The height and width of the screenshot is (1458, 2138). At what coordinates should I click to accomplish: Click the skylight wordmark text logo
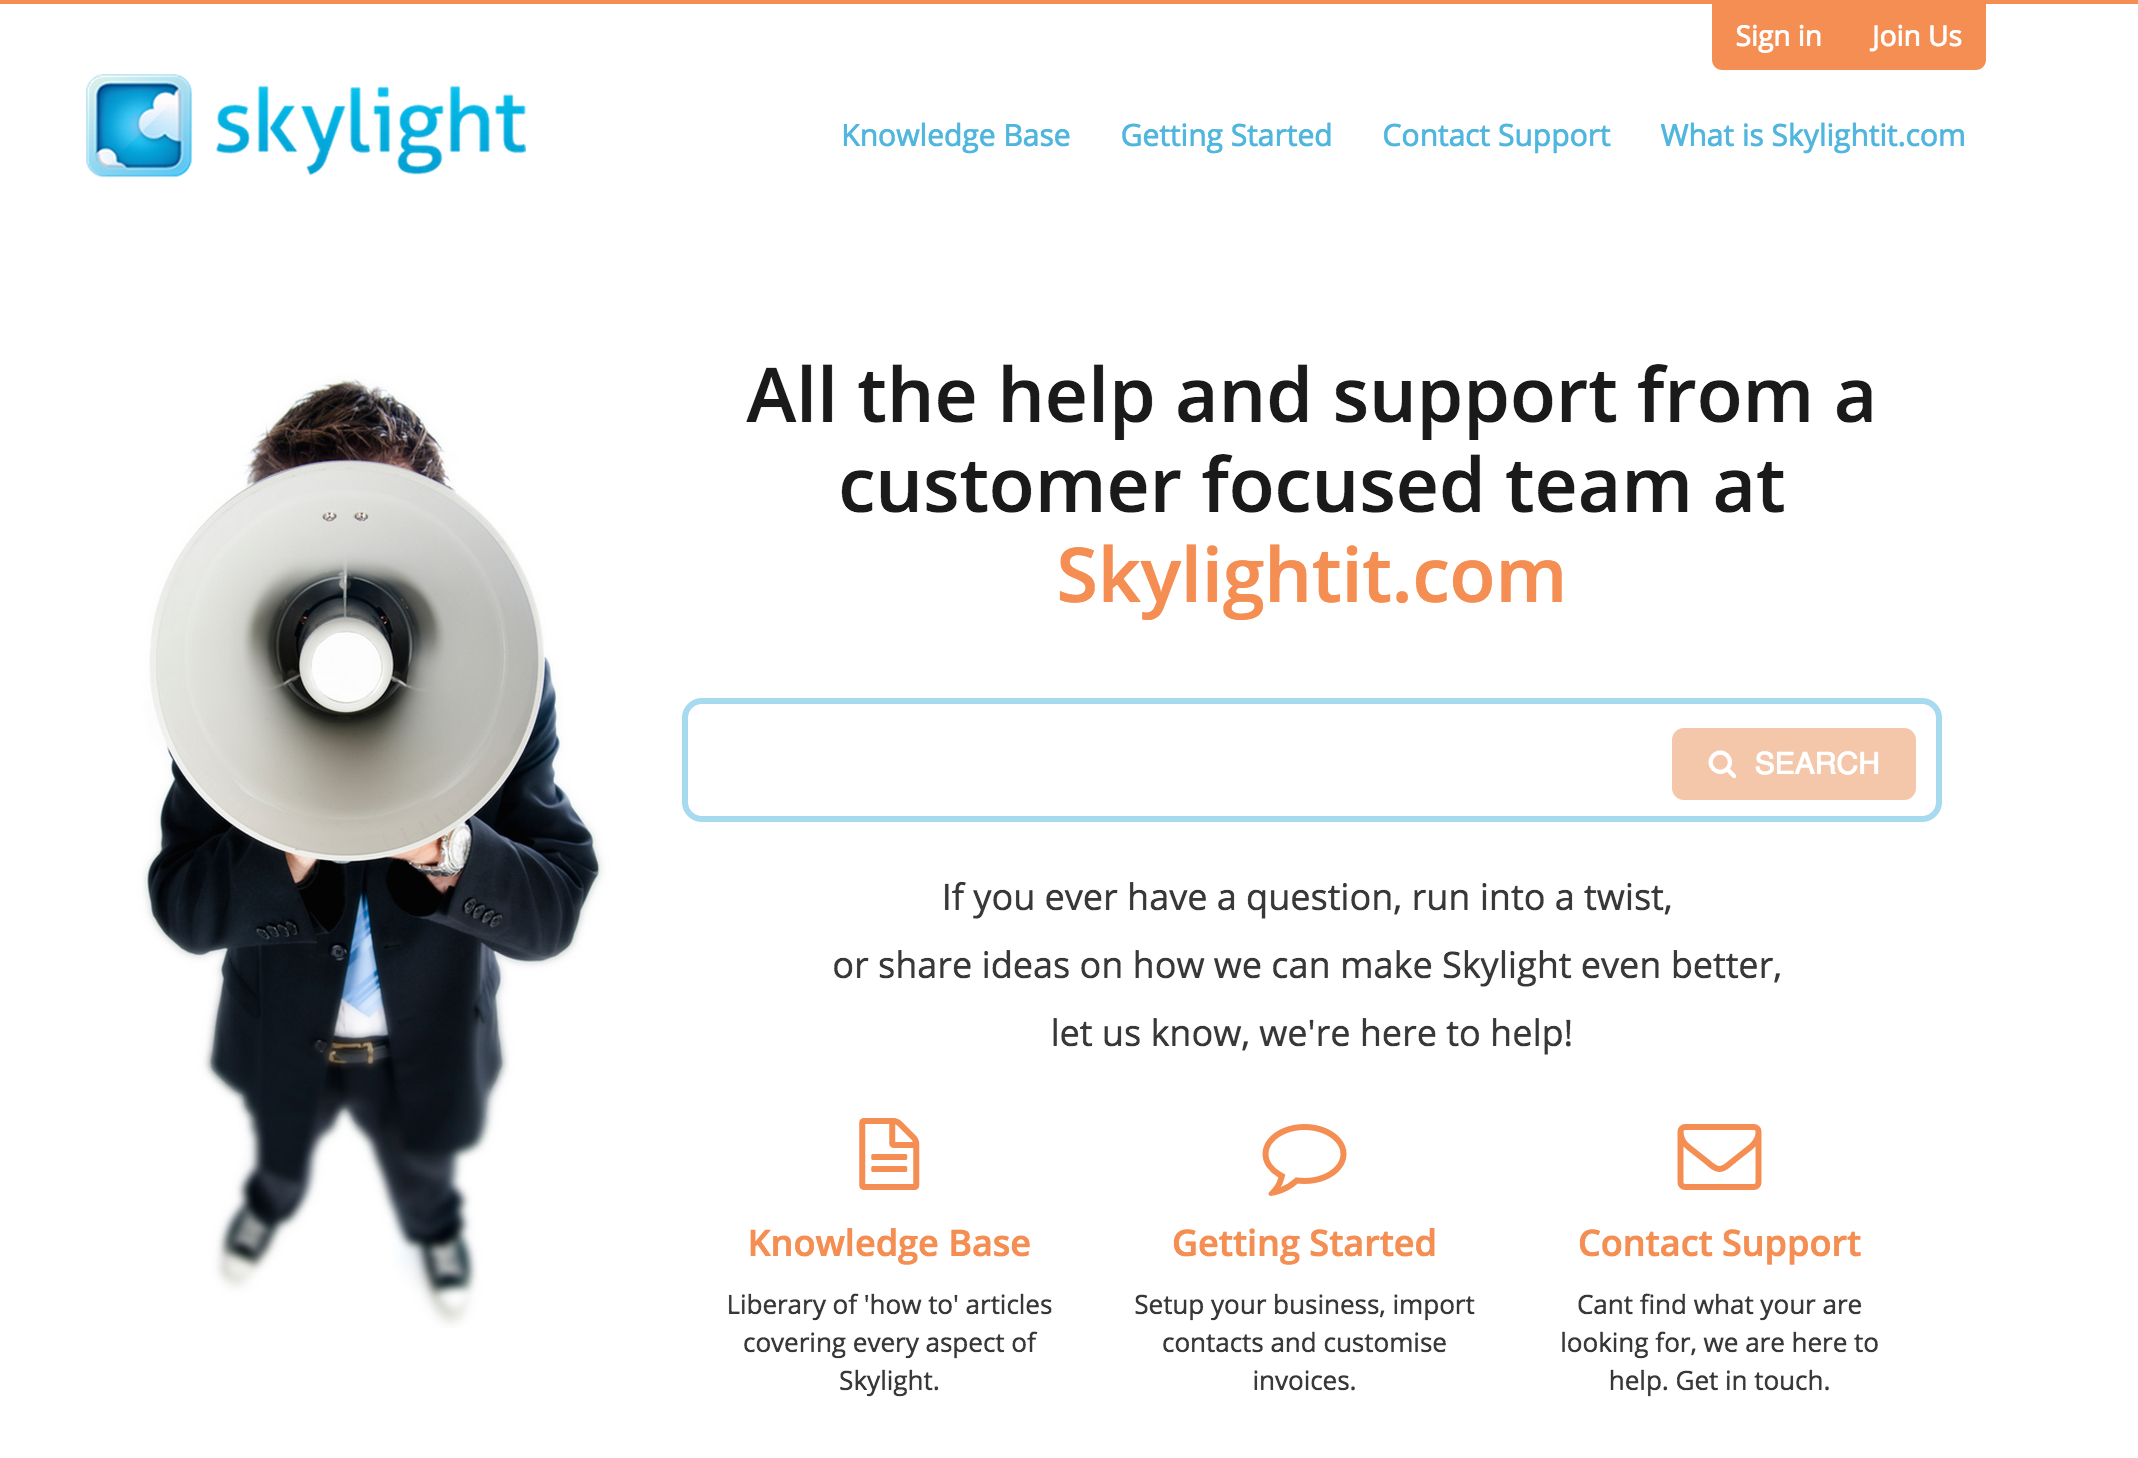tap(370, 128)
